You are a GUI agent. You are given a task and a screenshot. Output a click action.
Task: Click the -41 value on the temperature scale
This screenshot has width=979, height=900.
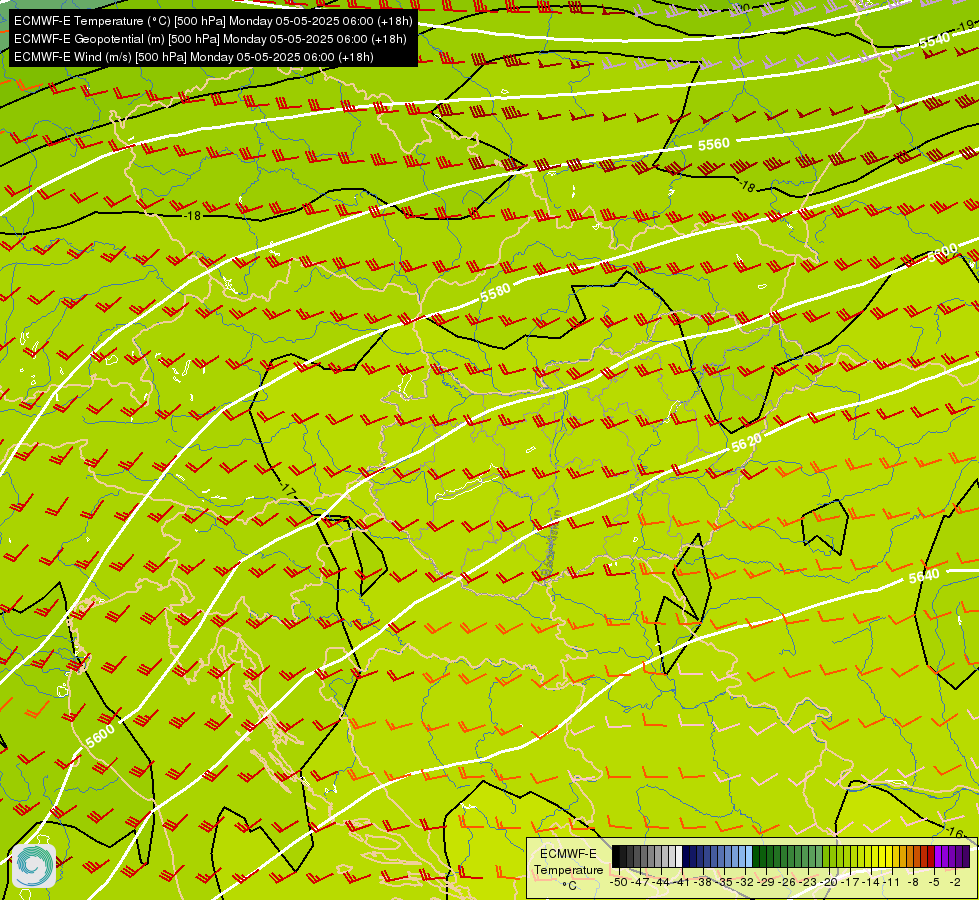tap(682, 883)
